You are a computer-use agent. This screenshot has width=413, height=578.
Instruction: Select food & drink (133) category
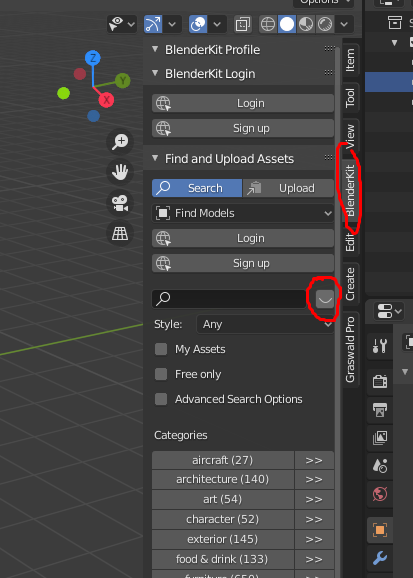(x=223, y=559)
